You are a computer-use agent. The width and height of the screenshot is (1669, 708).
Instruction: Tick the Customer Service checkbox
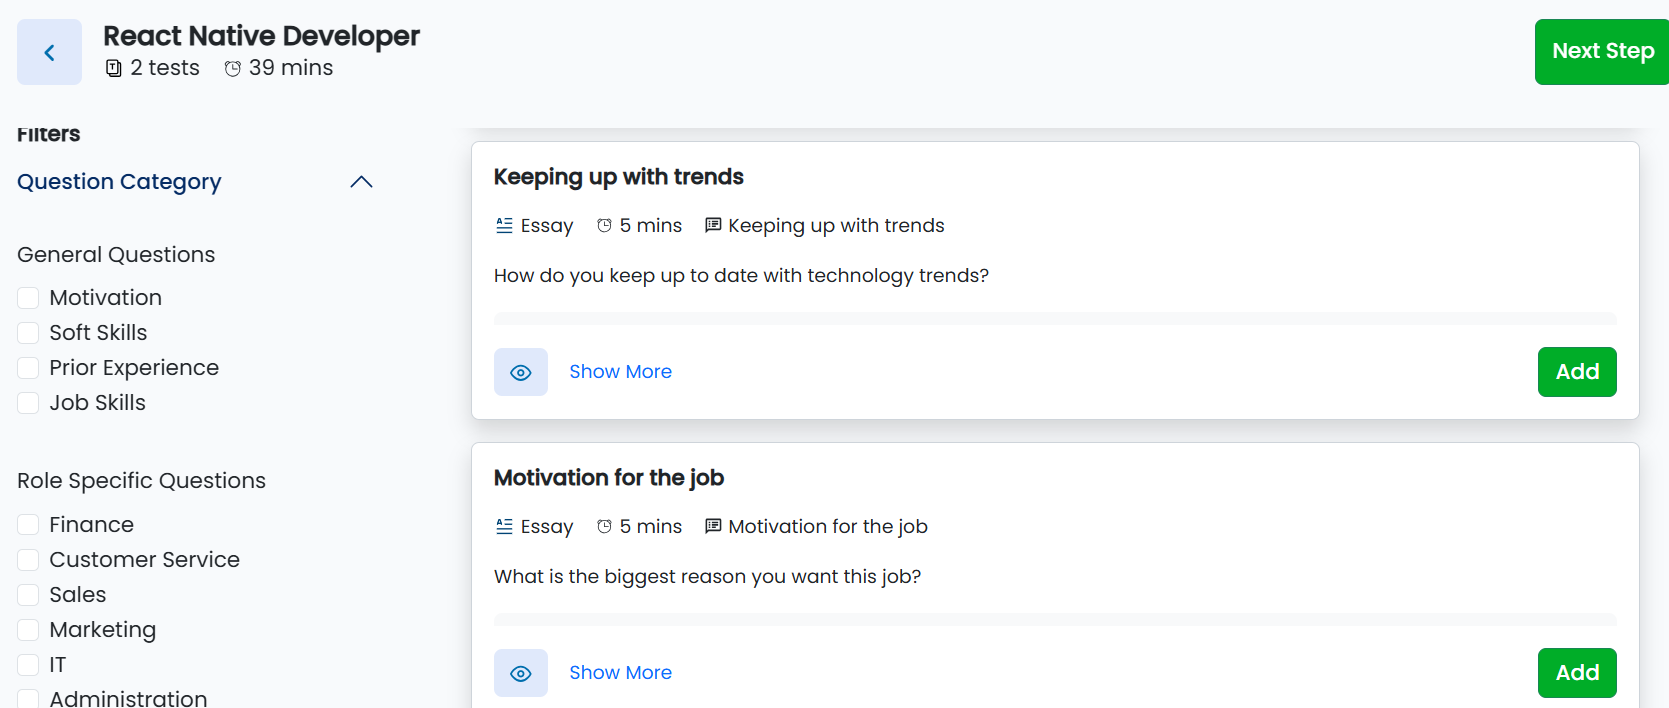click(28, 560)
